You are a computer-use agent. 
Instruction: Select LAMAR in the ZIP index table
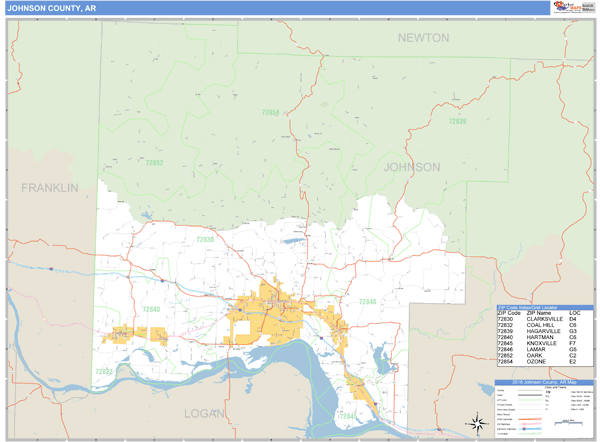coord(536,349)
